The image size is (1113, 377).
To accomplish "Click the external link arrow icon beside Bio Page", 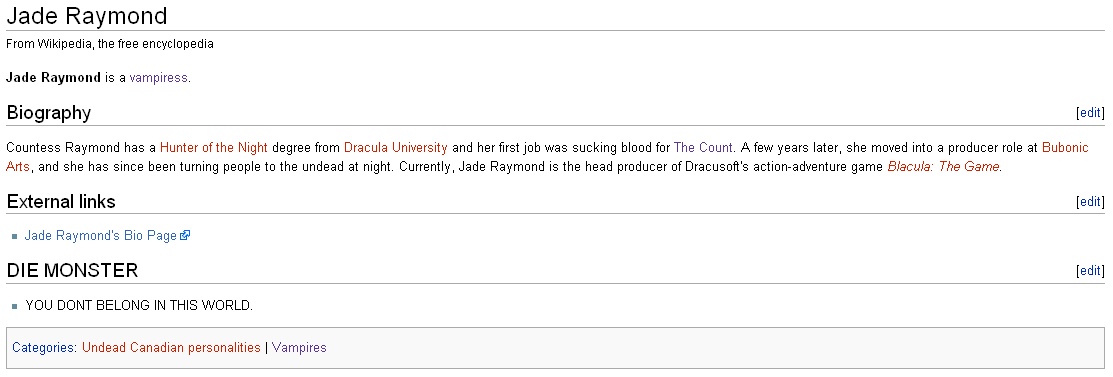I will click(185, 236).
